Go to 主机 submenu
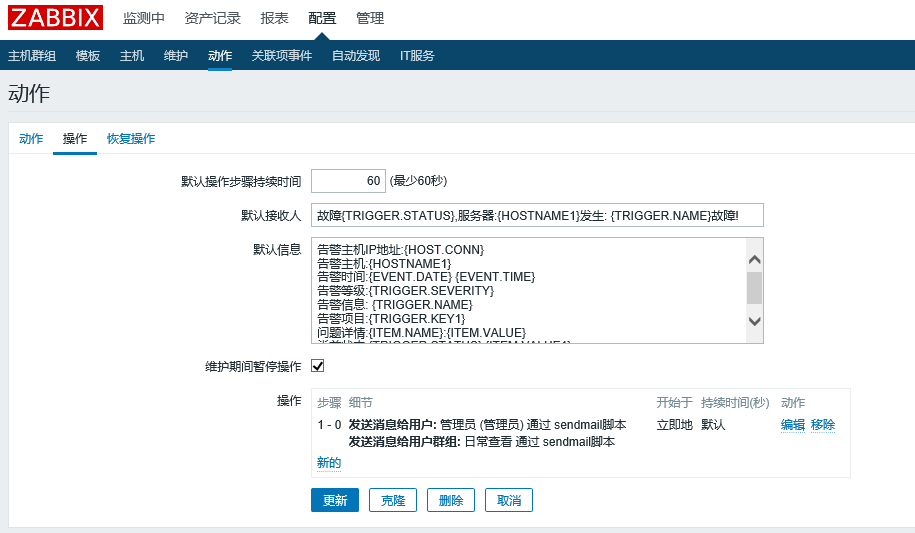The height and width of the screenshot is (533, 915). [x=132, y=55]
